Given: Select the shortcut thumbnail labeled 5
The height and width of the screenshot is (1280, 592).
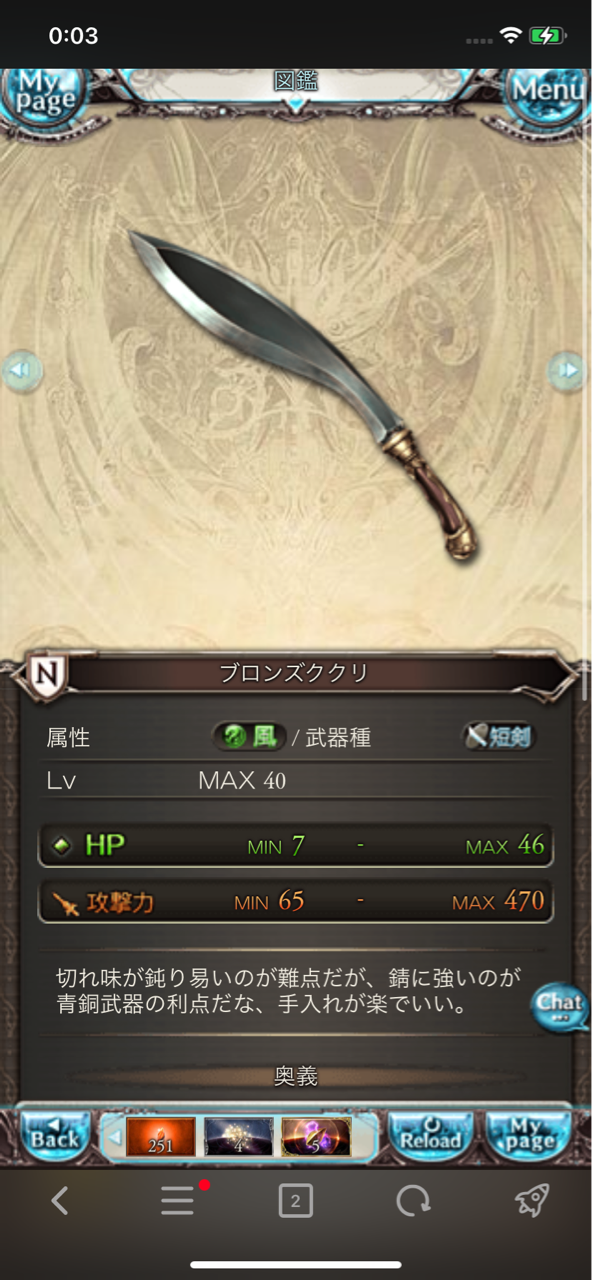Looking at the screenshot, I should 316,1137.
